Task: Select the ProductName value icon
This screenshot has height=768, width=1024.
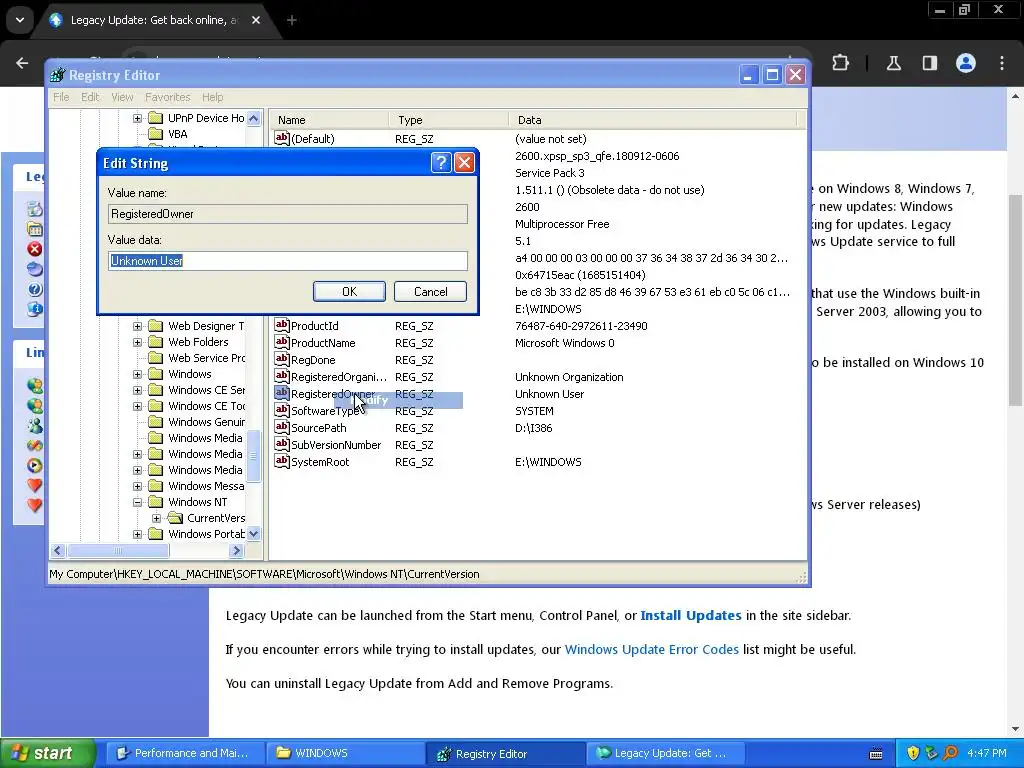Action: [281, 342]
